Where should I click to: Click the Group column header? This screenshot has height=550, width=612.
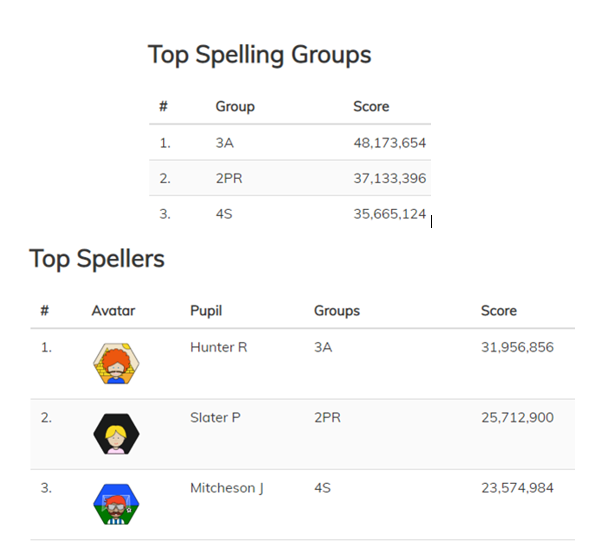(235, 107)
